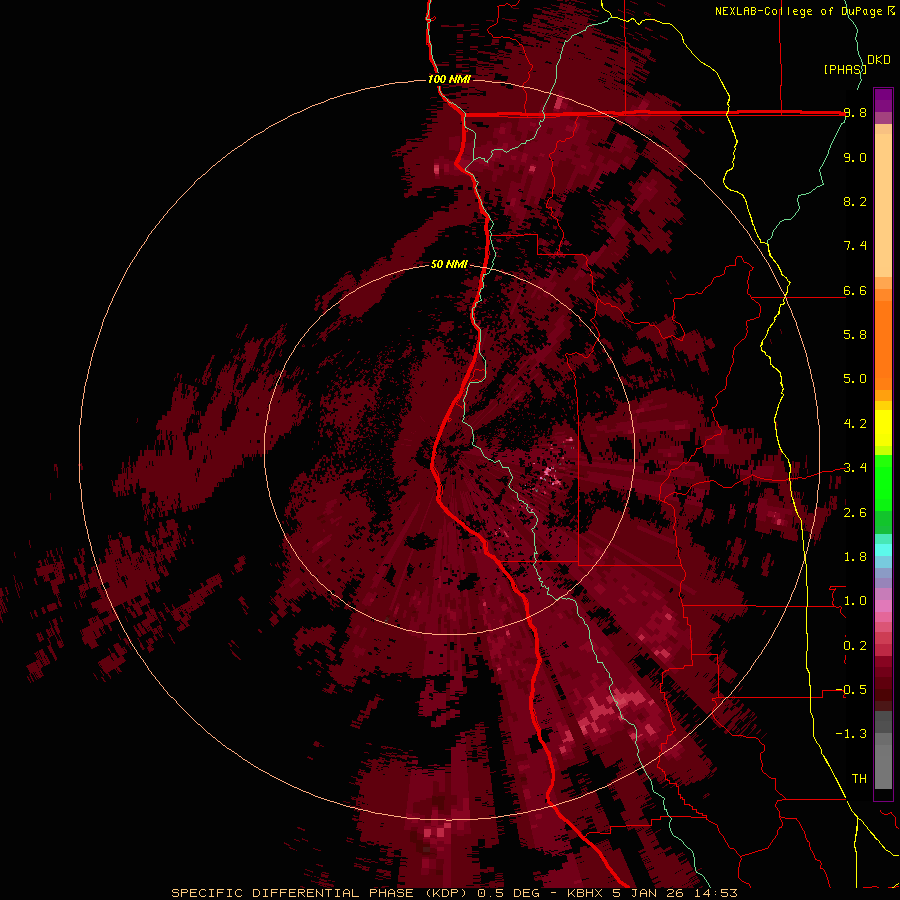
Task: Pick the purple segment atop the color scale
Action: click(883, 100)
